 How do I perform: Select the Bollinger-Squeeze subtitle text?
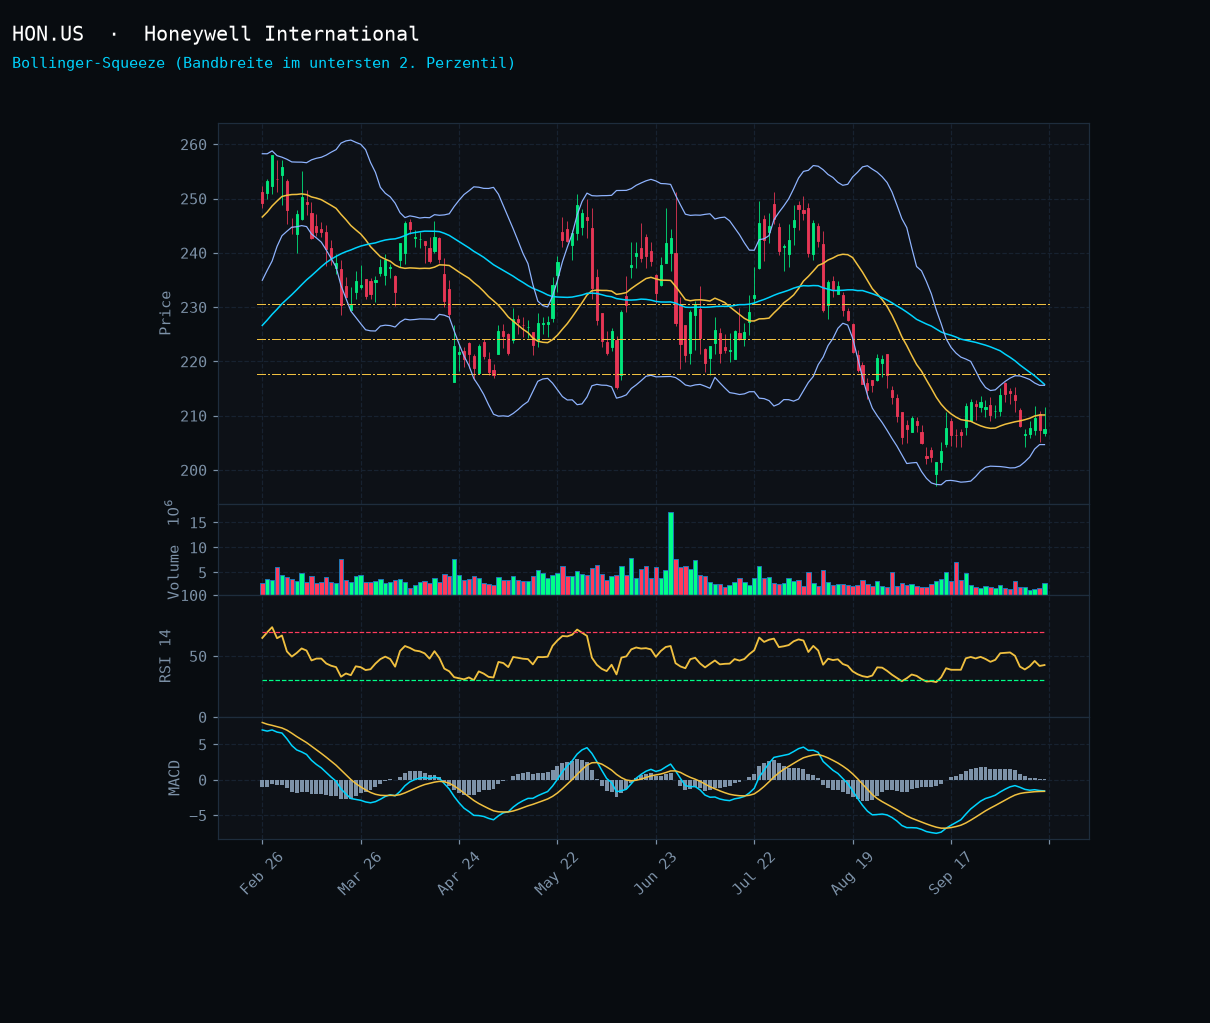tap(264, 63)
